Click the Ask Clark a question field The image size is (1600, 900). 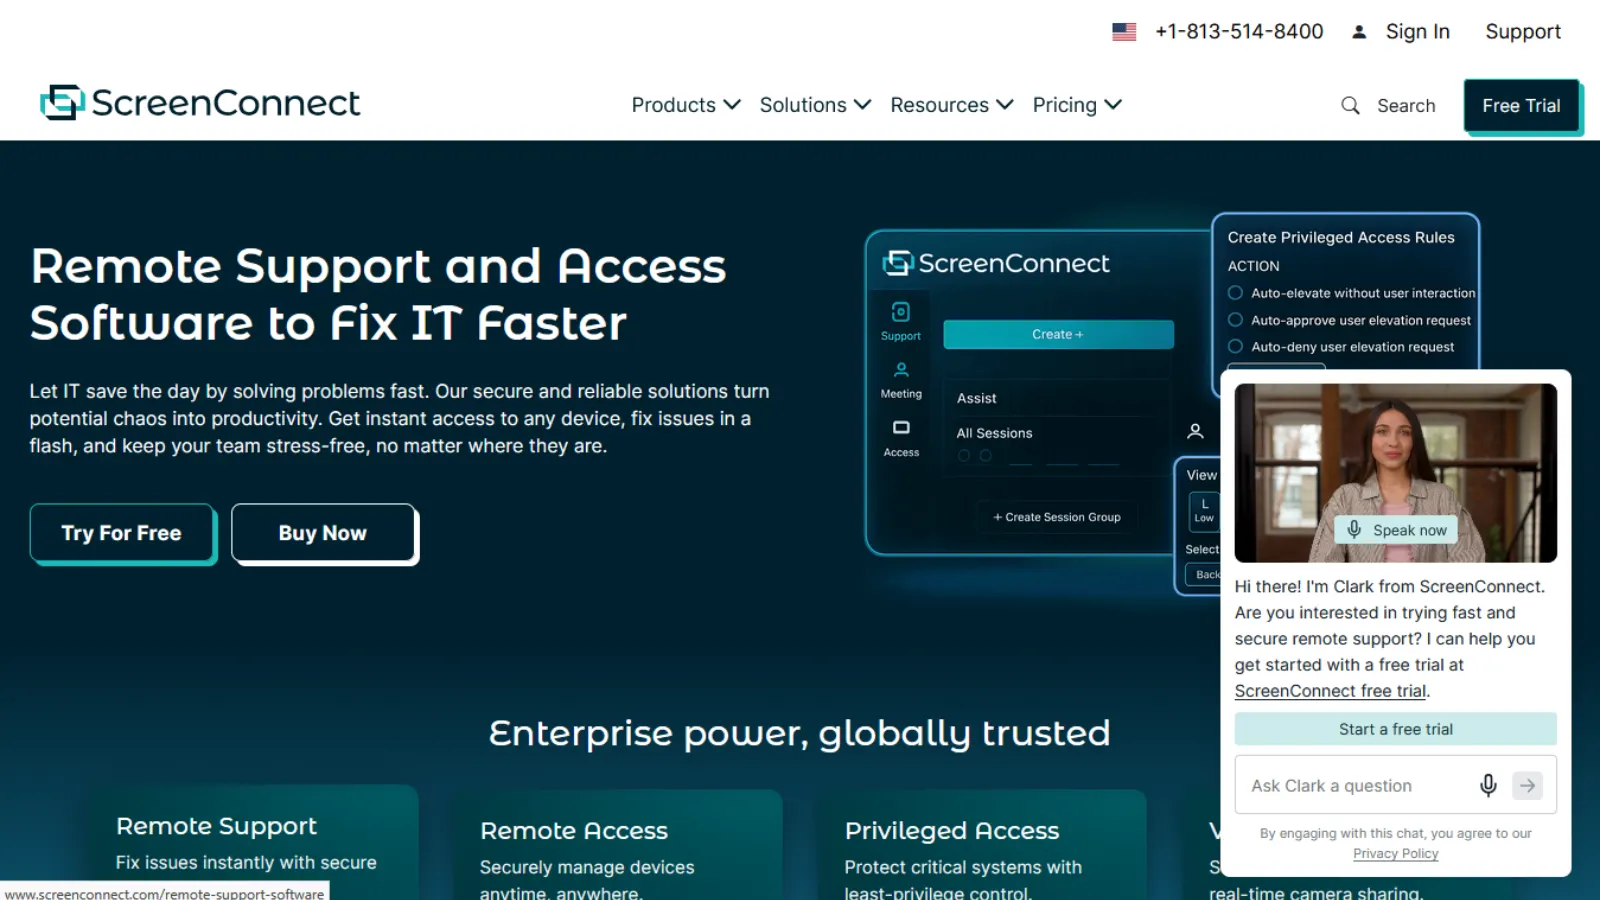pyautogui.click(x=1355, y=786)
